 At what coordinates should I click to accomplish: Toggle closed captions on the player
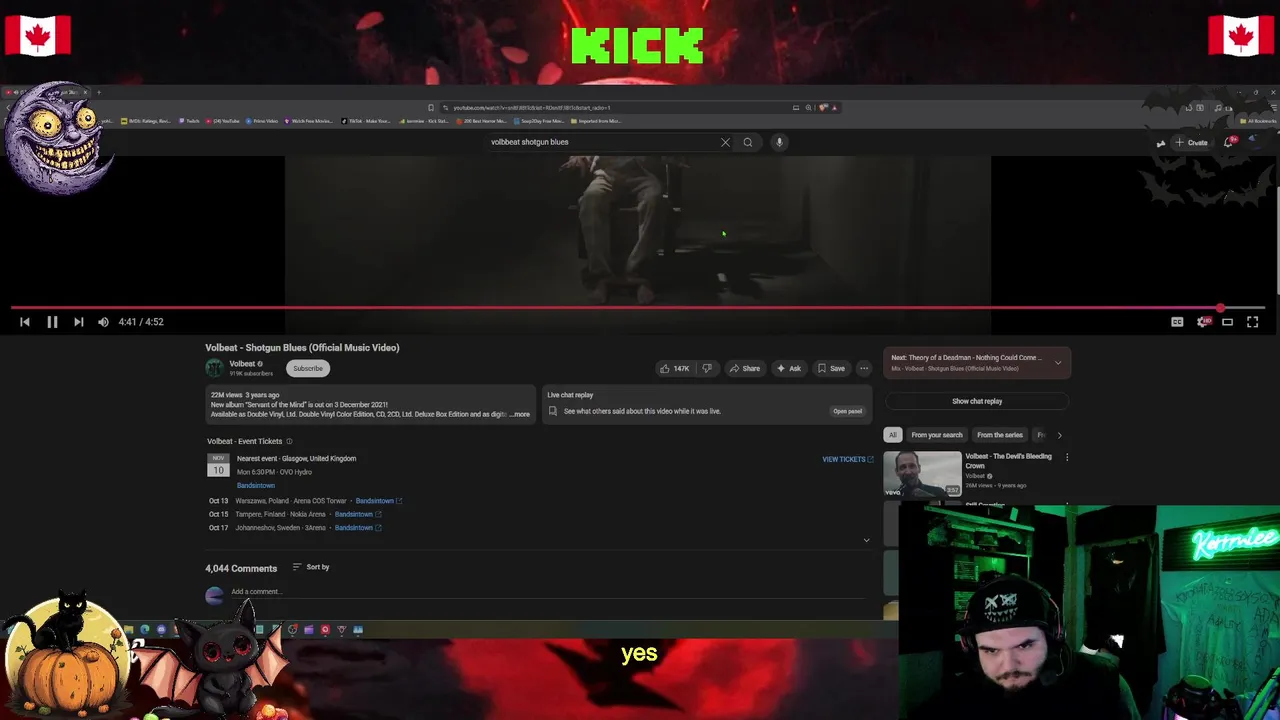[x=1177, y=322]
